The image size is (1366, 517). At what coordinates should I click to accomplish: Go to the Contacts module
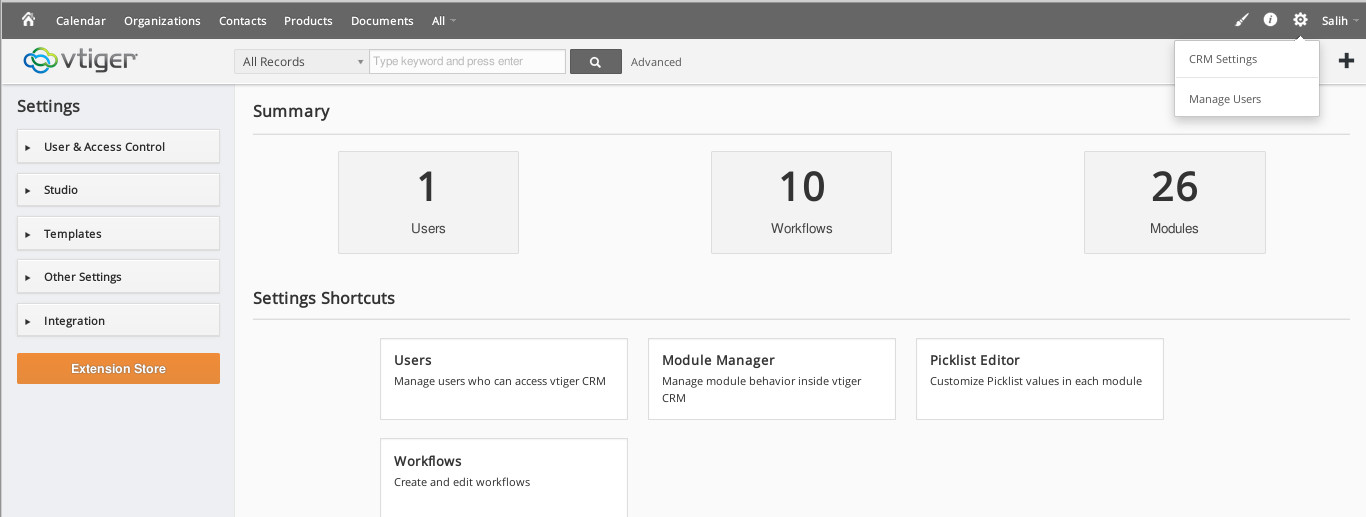coord(243,20)
